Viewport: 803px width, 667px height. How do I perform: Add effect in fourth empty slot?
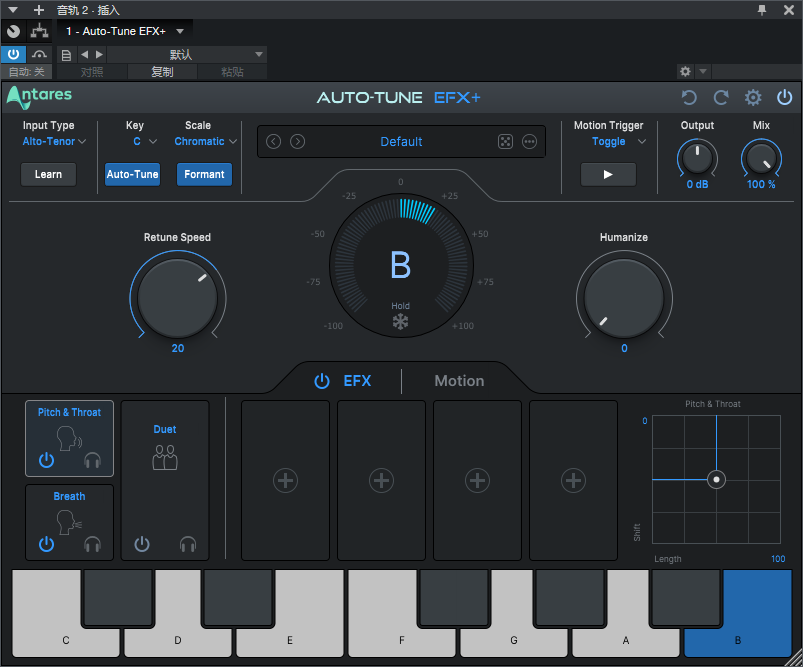pyautogui.click(x=574, y=481)
